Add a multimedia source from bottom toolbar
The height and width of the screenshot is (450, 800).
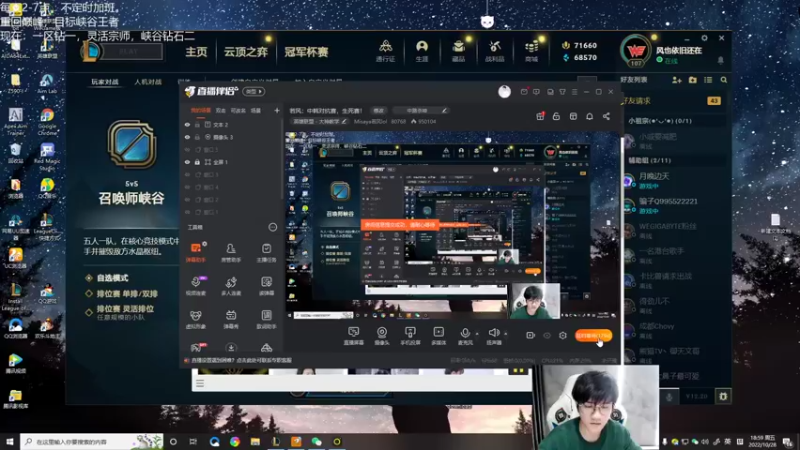click(438, 336)
